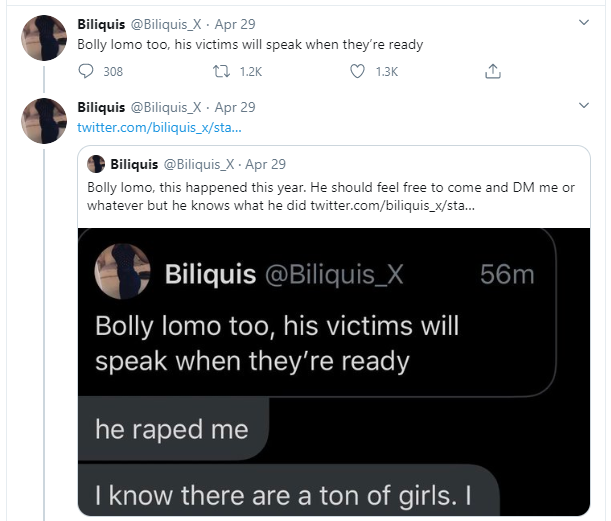Open the second tweet's blue twitter.com link
This screenshot has height=521, width=611.
point(159,127)
